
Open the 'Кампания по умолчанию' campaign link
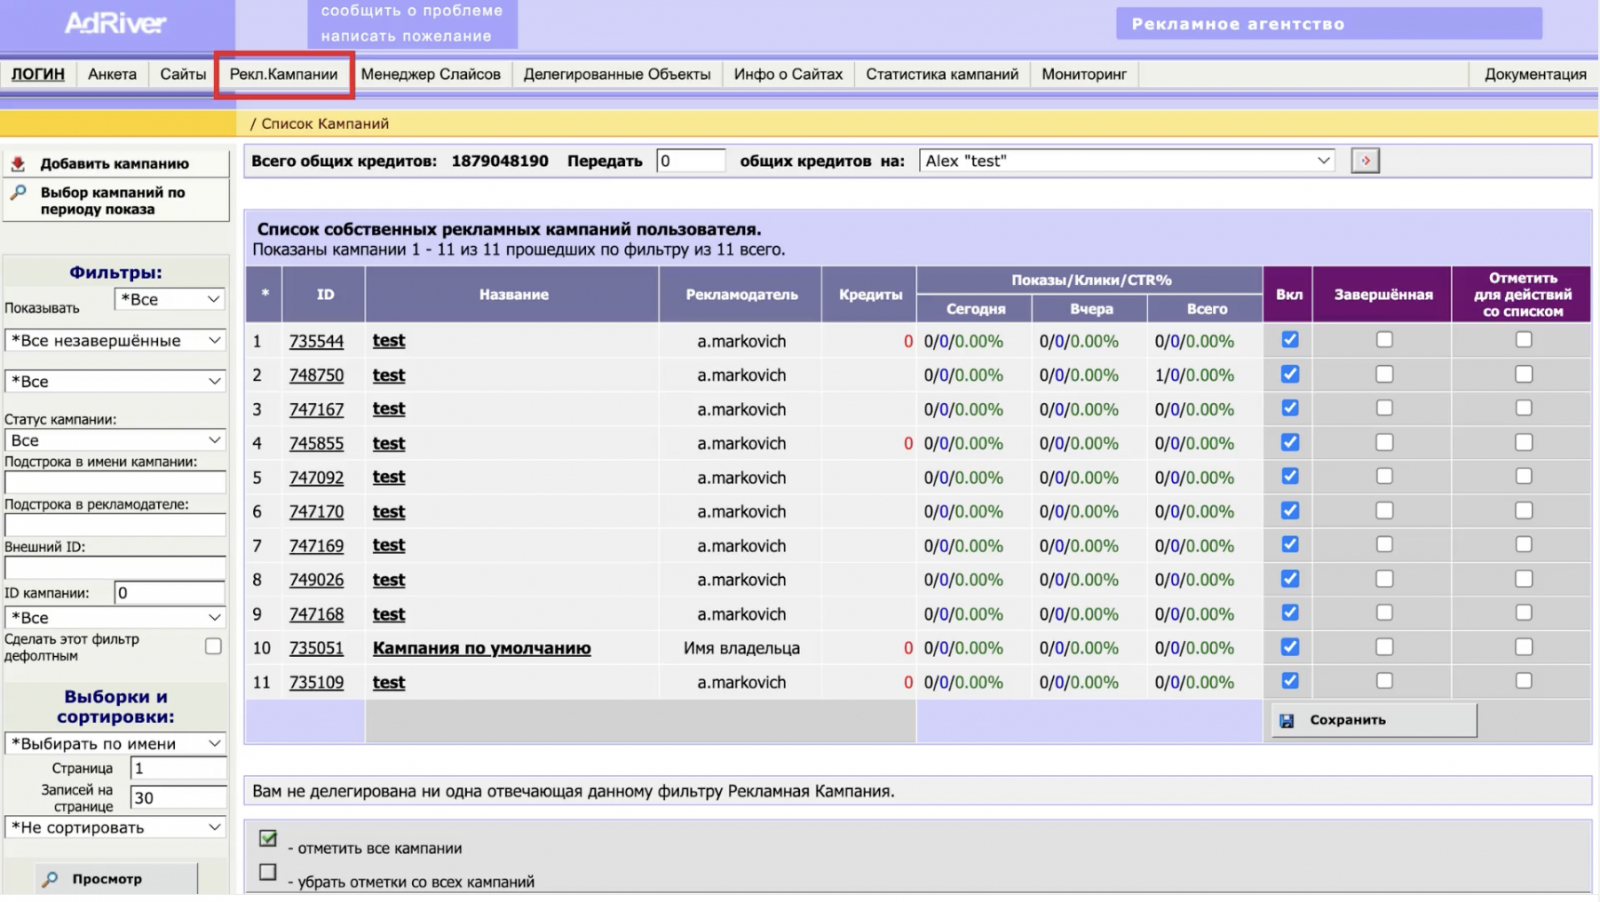point(481,648)
